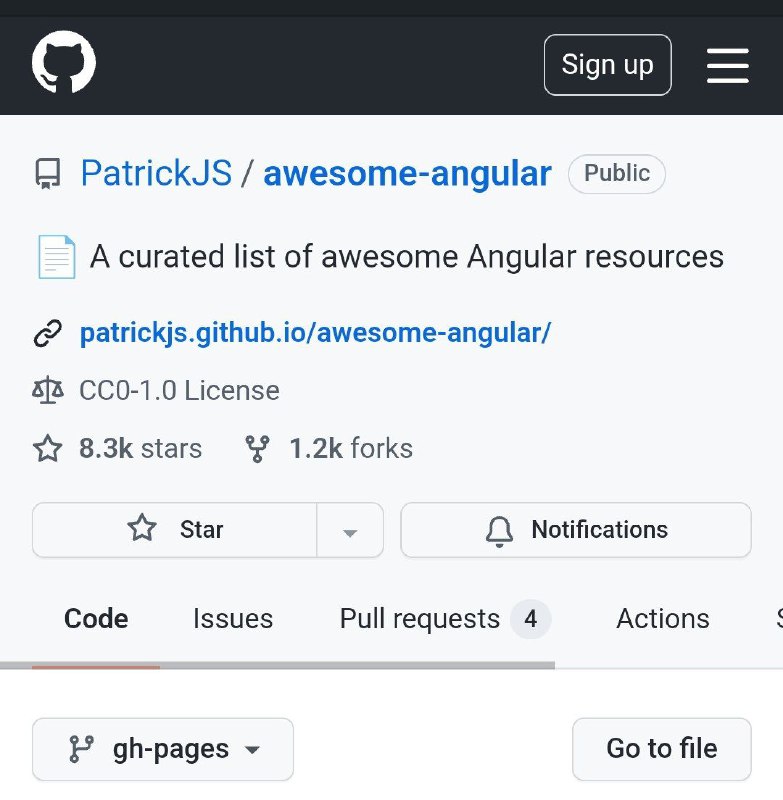Click the Public visibility label

click(617, 173)
